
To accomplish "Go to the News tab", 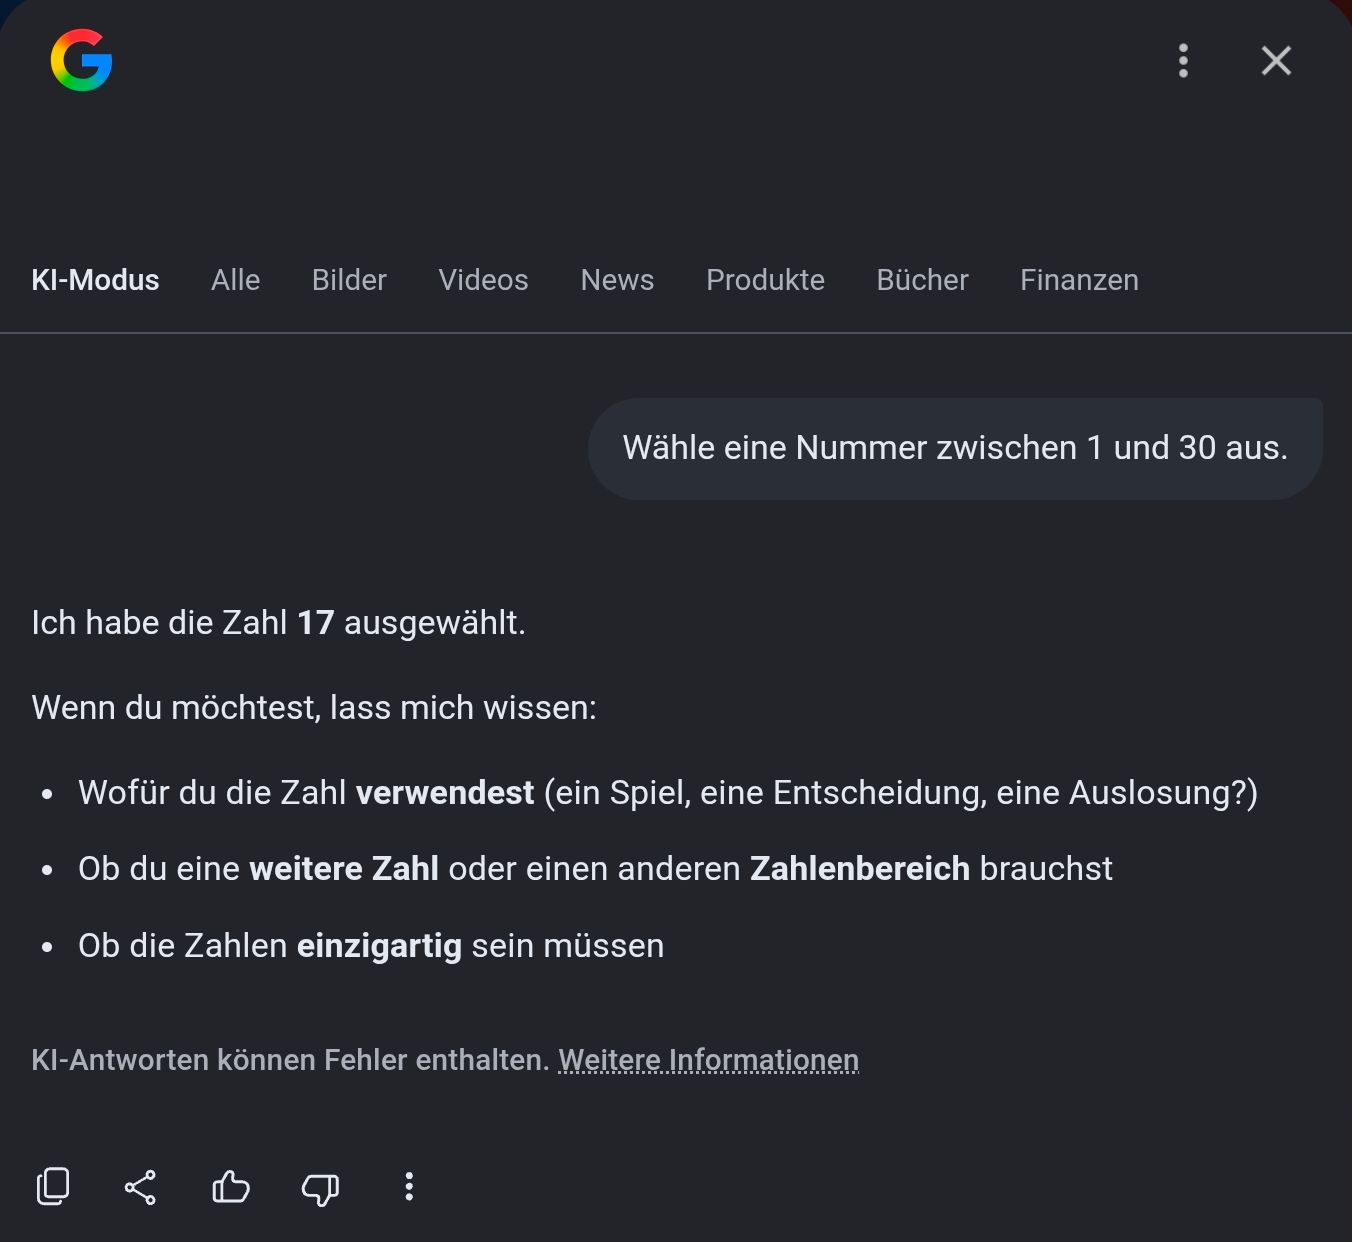I will click(617, 280).
